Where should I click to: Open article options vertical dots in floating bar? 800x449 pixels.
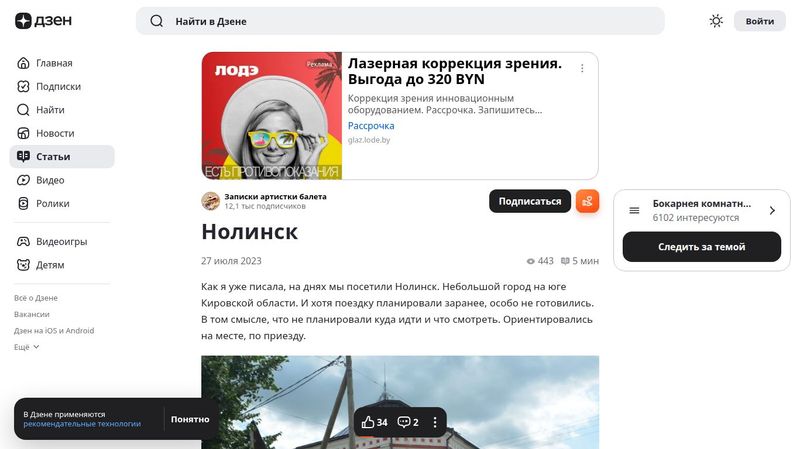(x=435, y=422)
